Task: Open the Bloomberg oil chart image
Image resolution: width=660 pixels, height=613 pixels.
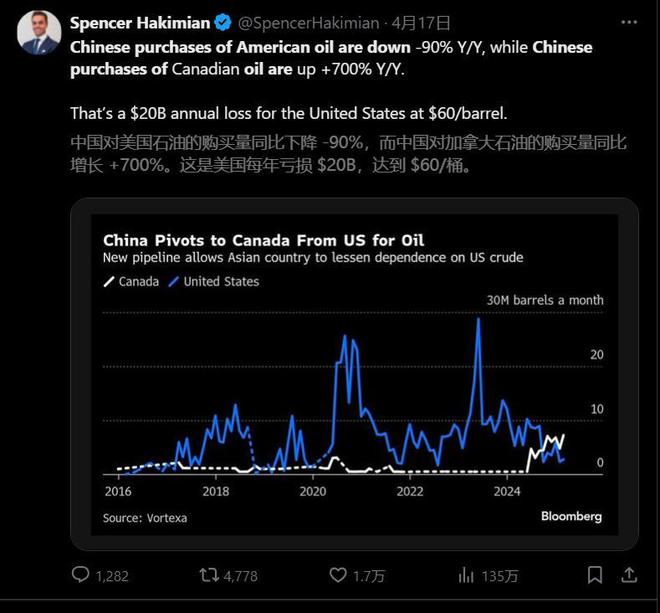Action: click(354, 374)
